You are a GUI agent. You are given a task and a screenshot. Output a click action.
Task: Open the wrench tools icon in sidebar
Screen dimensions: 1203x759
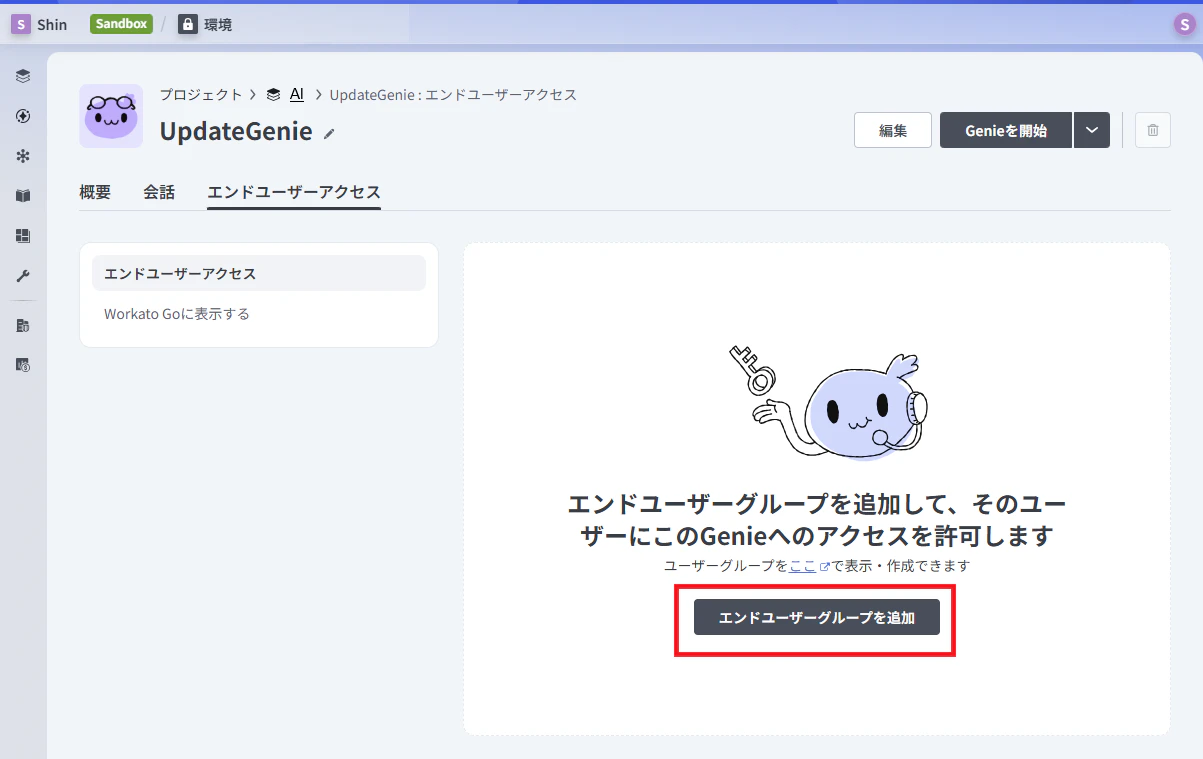pos(23,276)
